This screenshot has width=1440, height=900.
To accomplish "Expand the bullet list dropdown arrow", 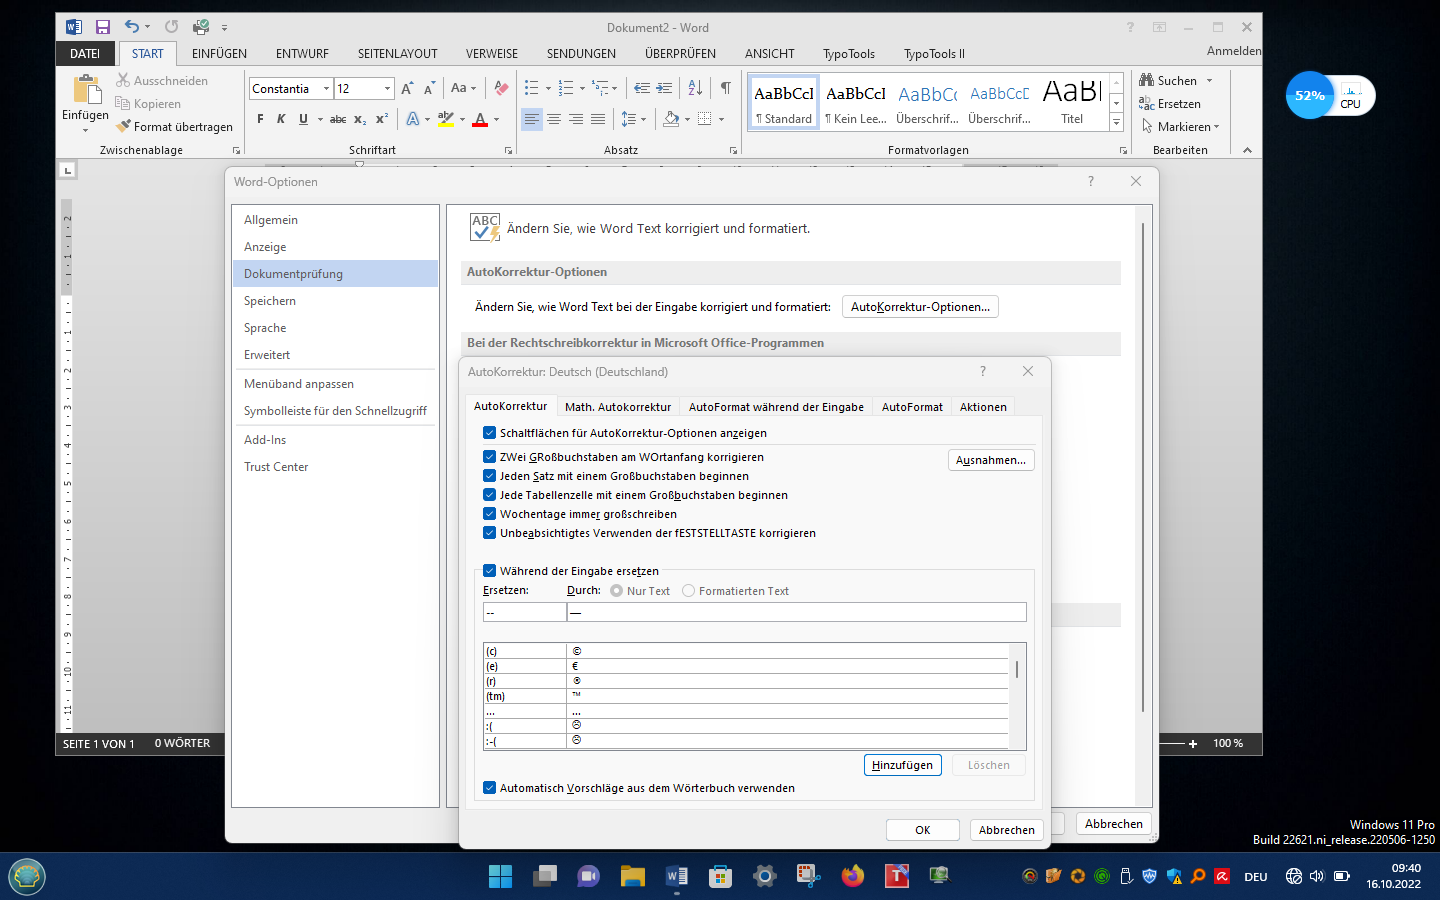I will pos(548,89).
